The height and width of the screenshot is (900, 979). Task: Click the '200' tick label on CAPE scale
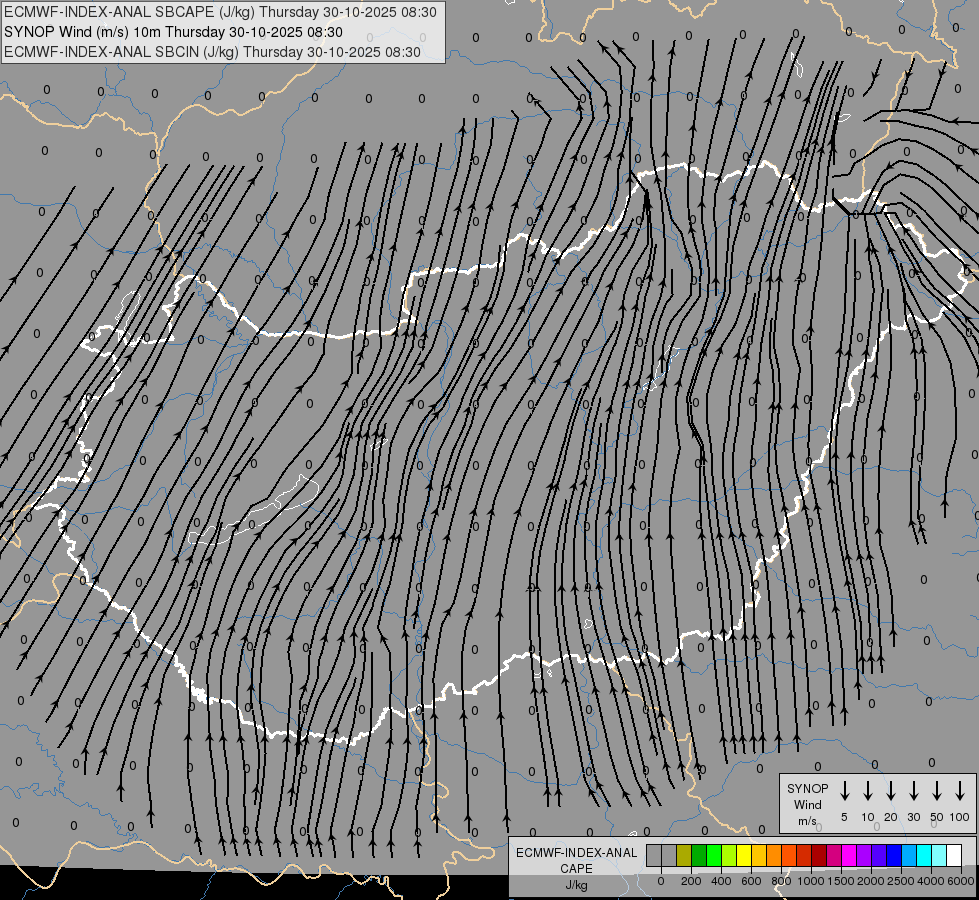coord(691,881)
